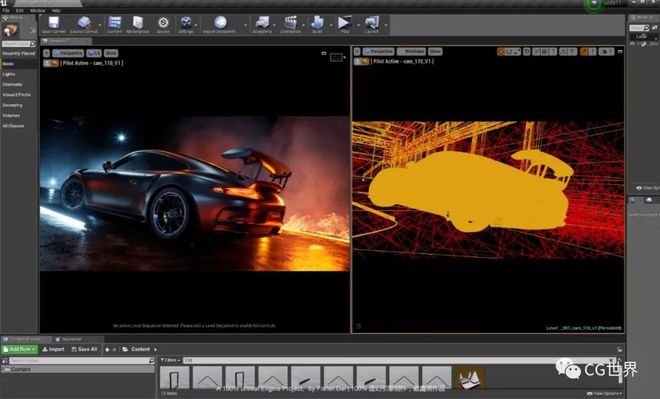This screenshot has height=399, width=660.
Task: Open the Cinematics clapperboard icon
Action: pos(290,23)
